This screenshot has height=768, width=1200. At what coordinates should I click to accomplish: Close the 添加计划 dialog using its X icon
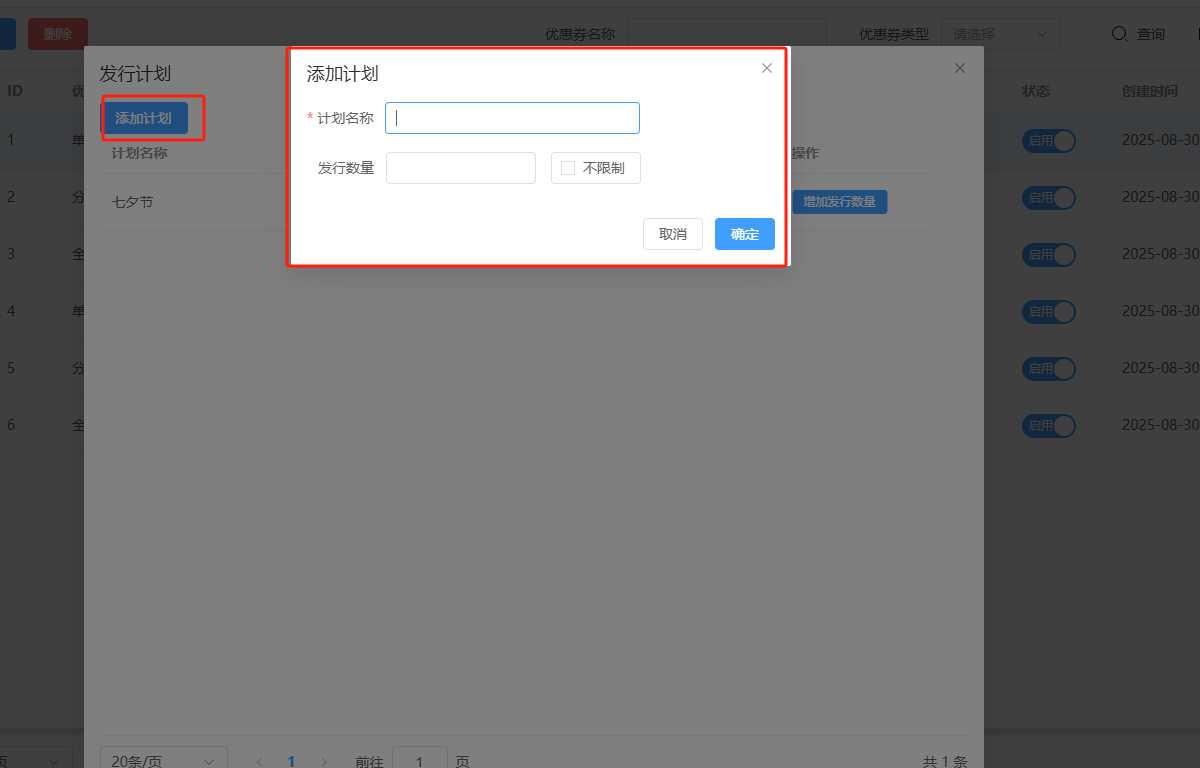tap(767, 68)
